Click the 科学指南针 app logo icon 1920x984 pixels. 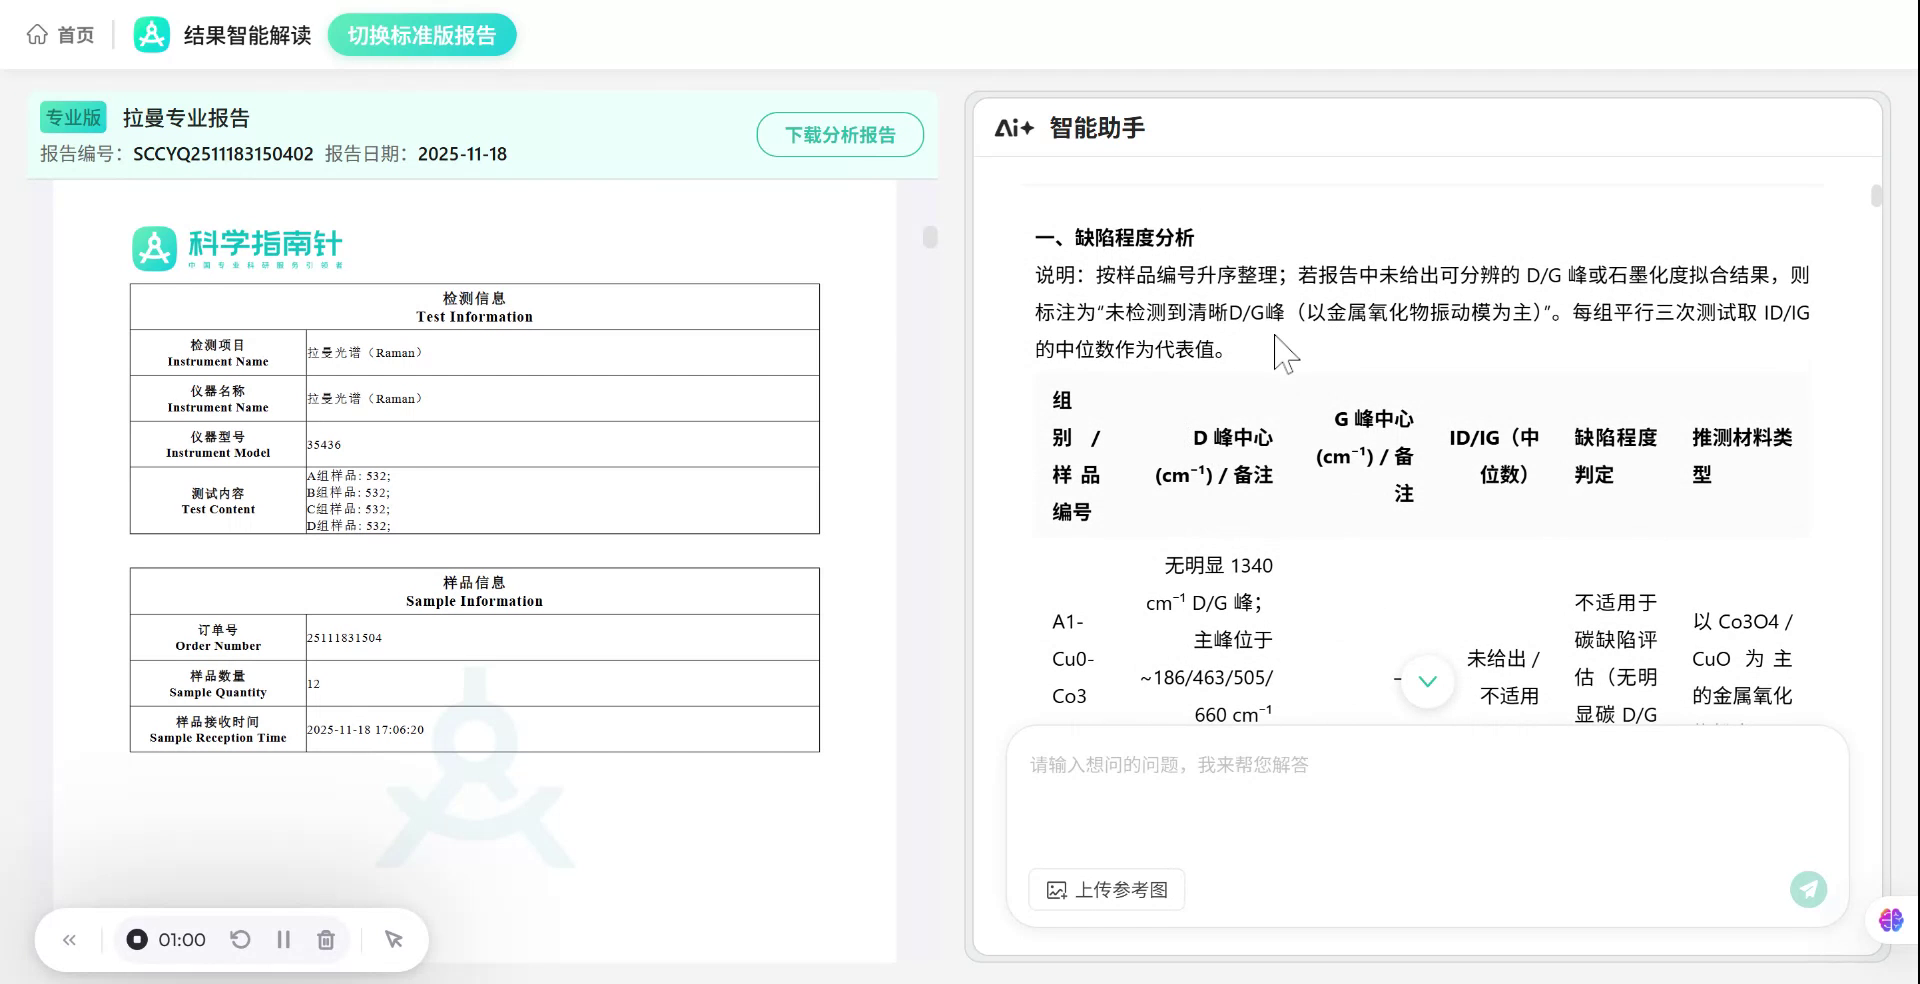click(151, 33)
